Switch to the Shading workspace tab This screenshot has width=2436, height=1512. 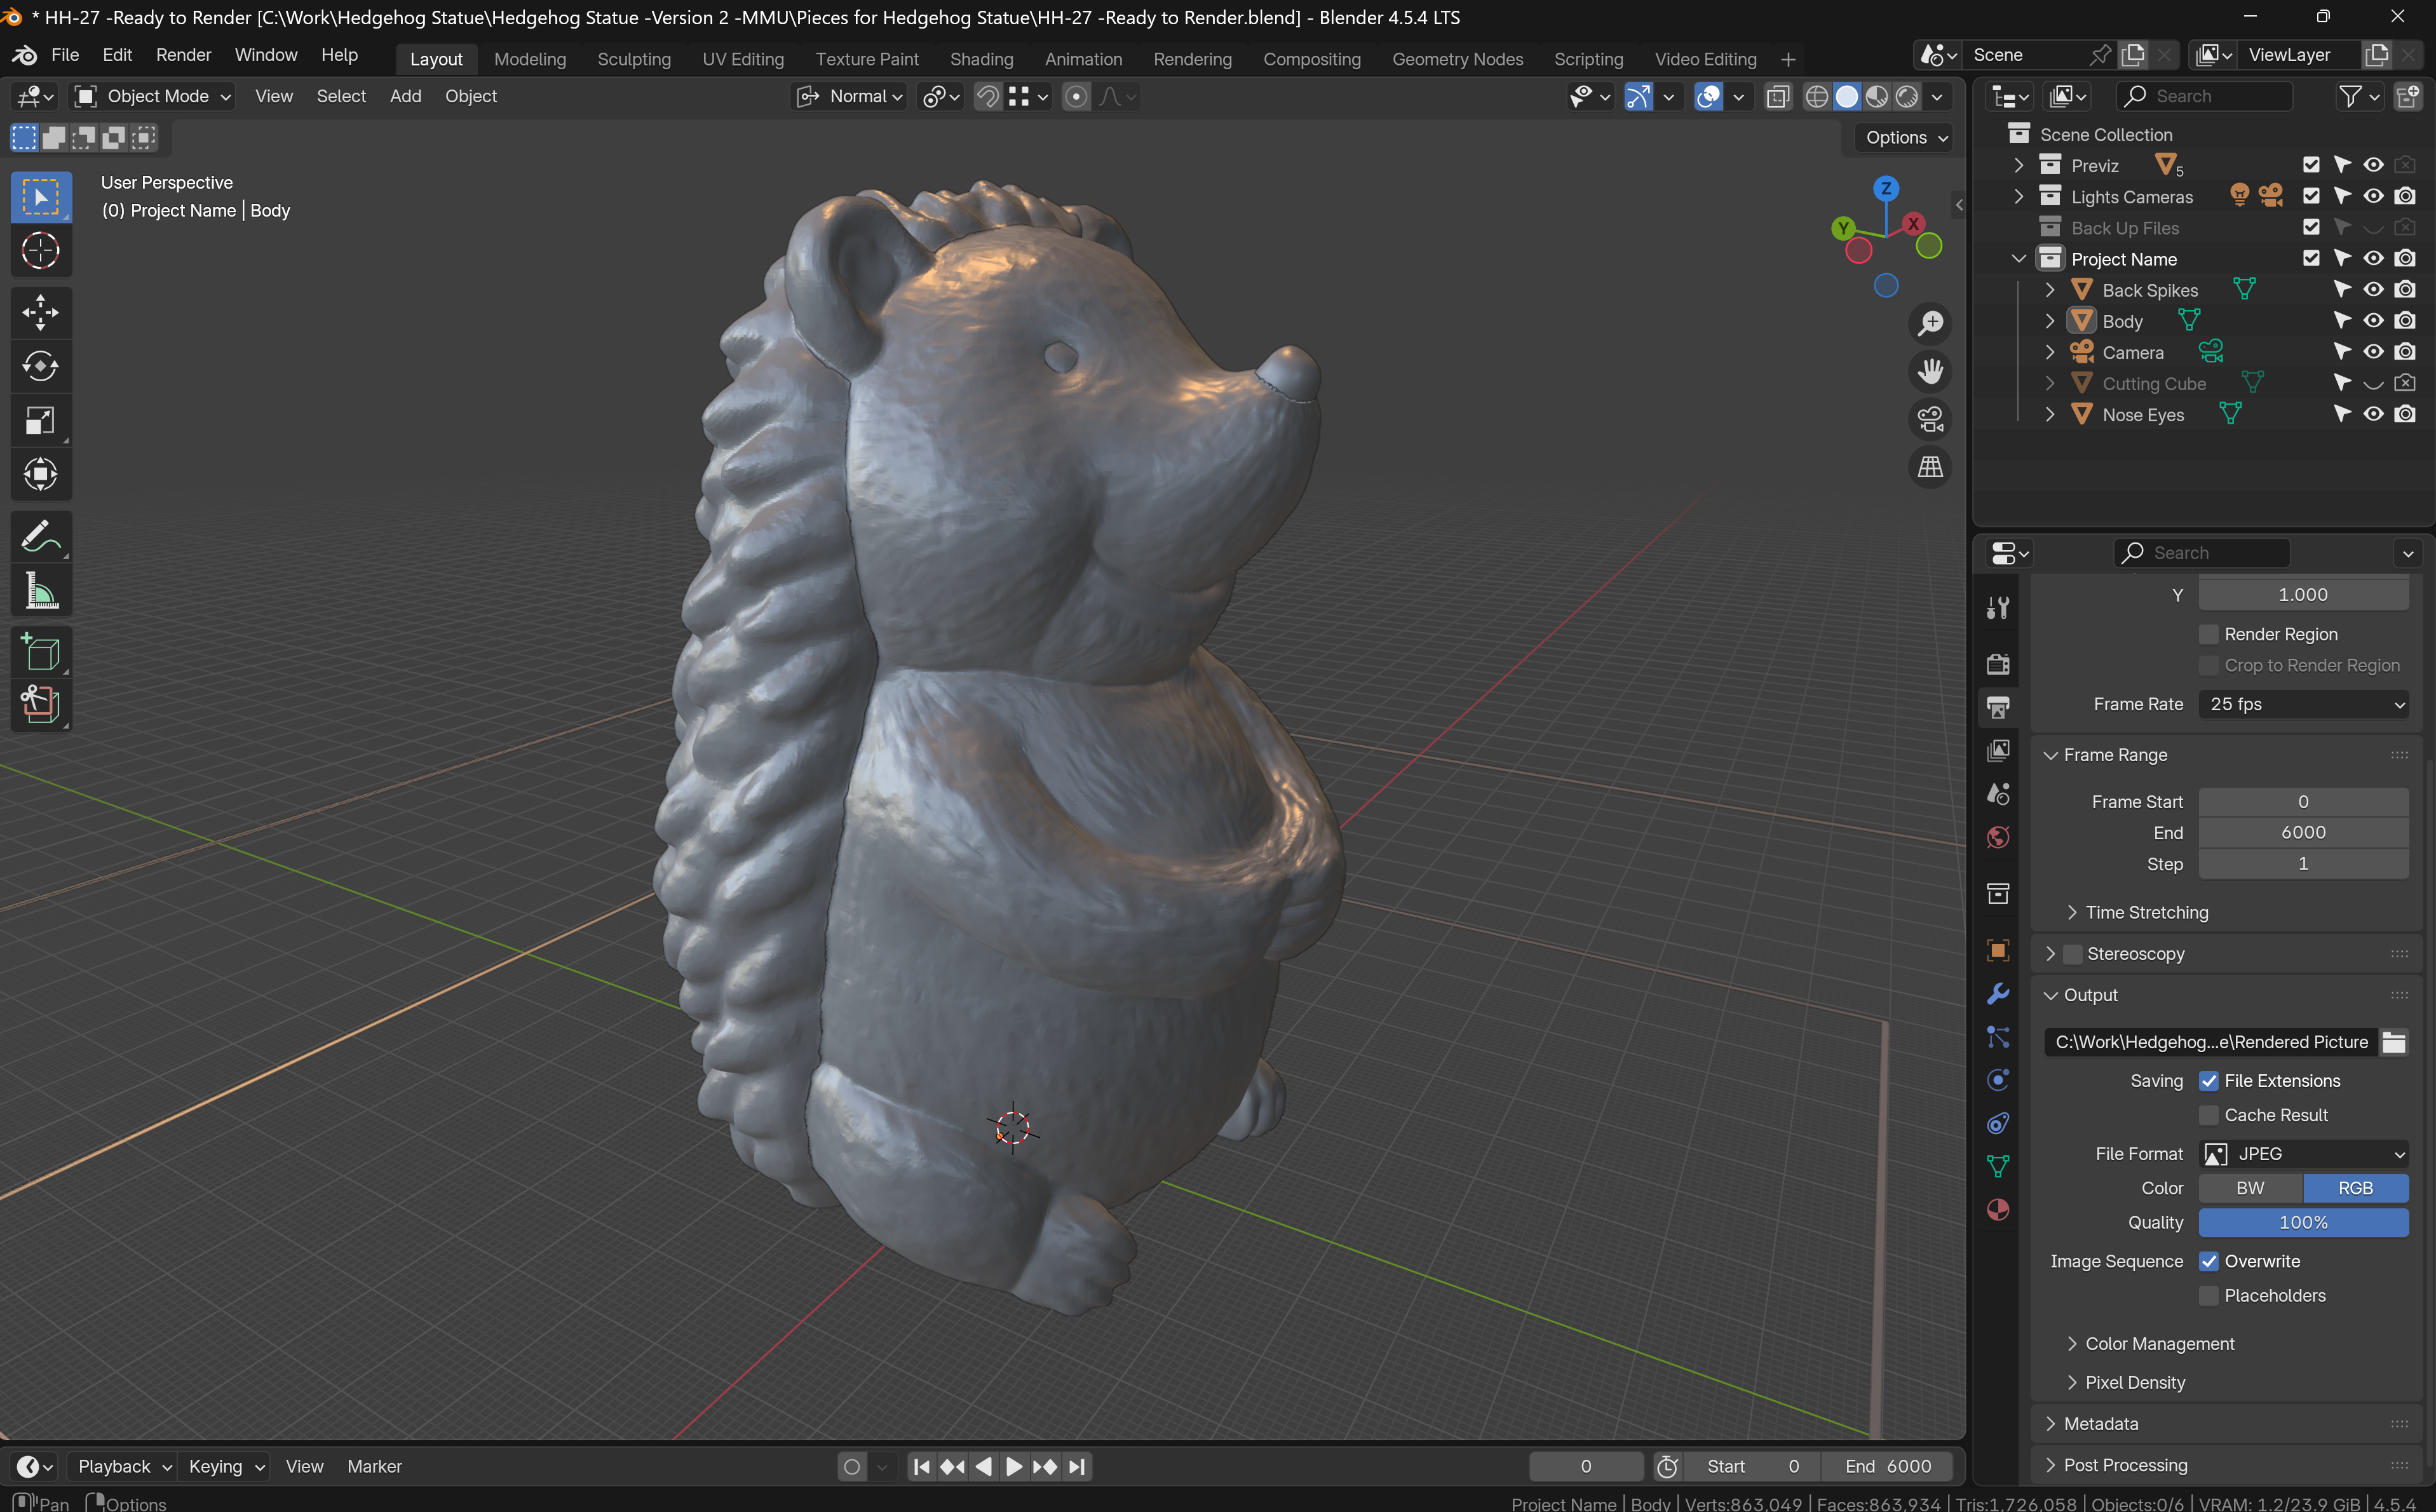[x=981, y=59]
